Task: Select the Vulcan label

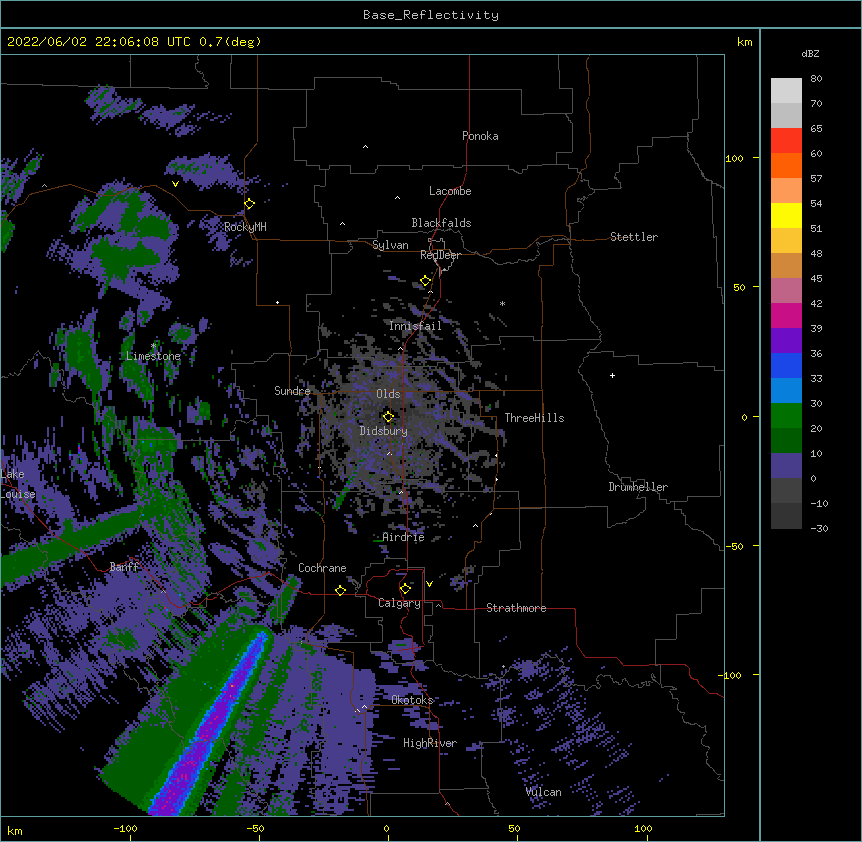Action: pyautogui.click(x=544, y=792)
